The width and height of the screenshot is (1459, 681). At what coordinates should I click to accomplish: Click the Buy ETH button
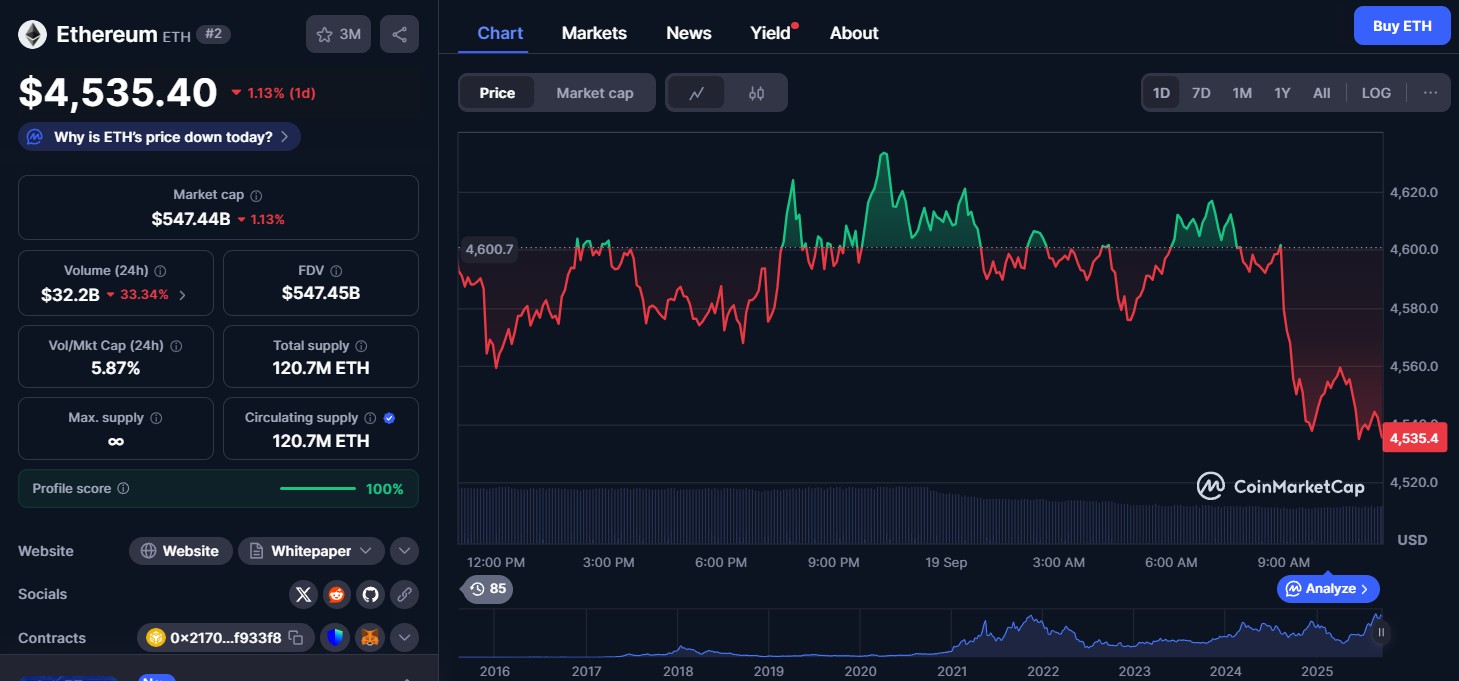click(x=1401, y=26)
